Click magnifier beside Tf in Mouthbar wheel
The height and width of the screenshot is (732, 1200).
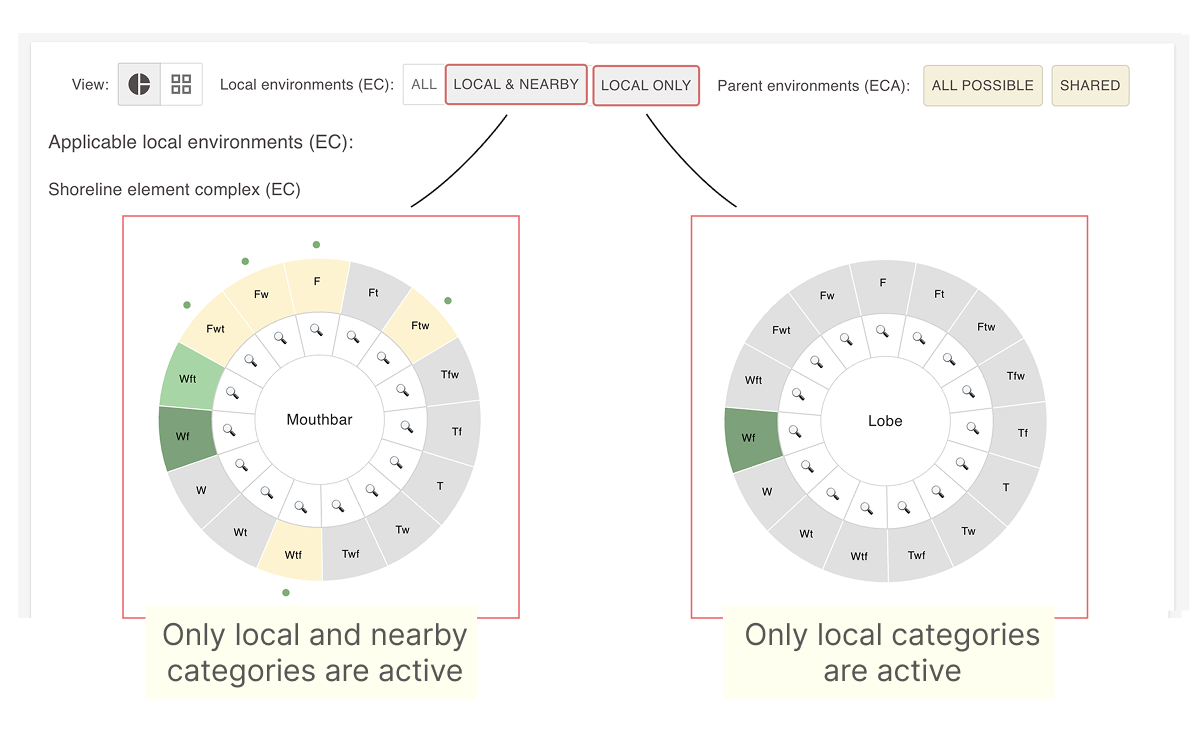pyautogui.click(x=406, y=427)
